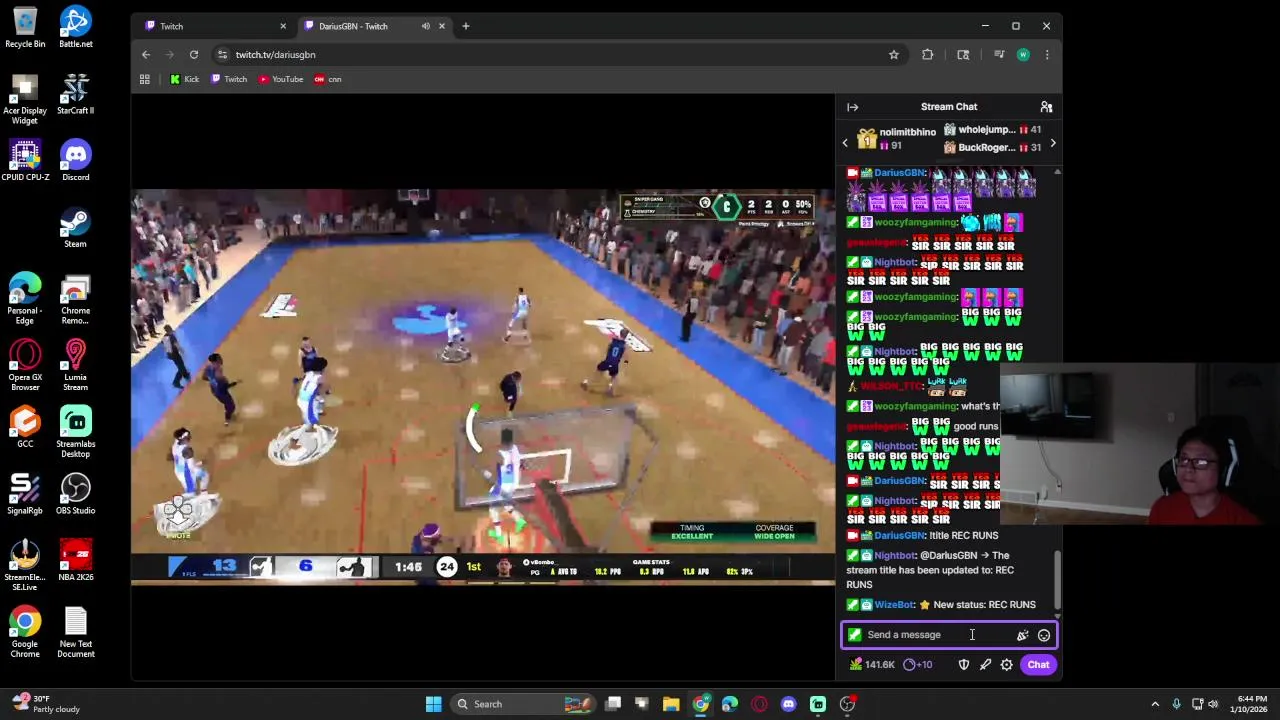
Task: Open the Recycle Bin
Action: pos(25,27)
